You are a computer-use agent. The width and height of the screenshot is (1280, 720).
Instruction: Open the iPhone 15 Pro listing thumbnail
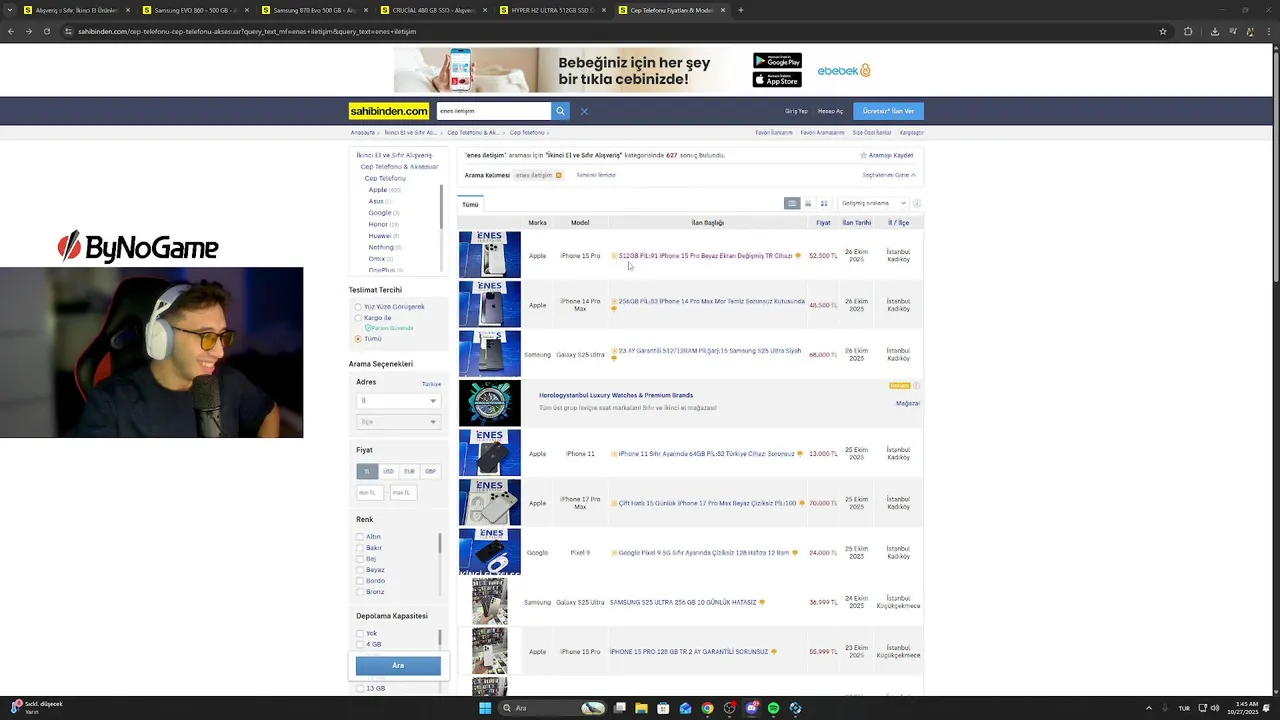pyautogui.click(x=490, y=254)
